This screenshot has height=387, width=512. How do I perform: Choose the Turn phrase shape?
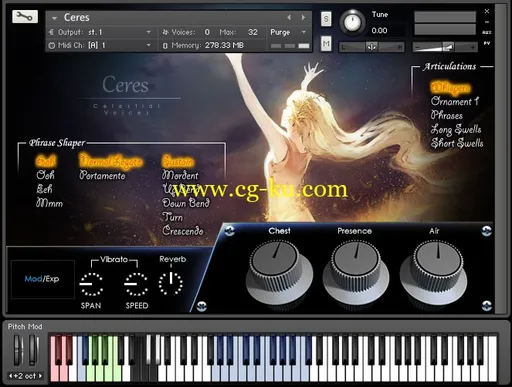click(172, 217)
